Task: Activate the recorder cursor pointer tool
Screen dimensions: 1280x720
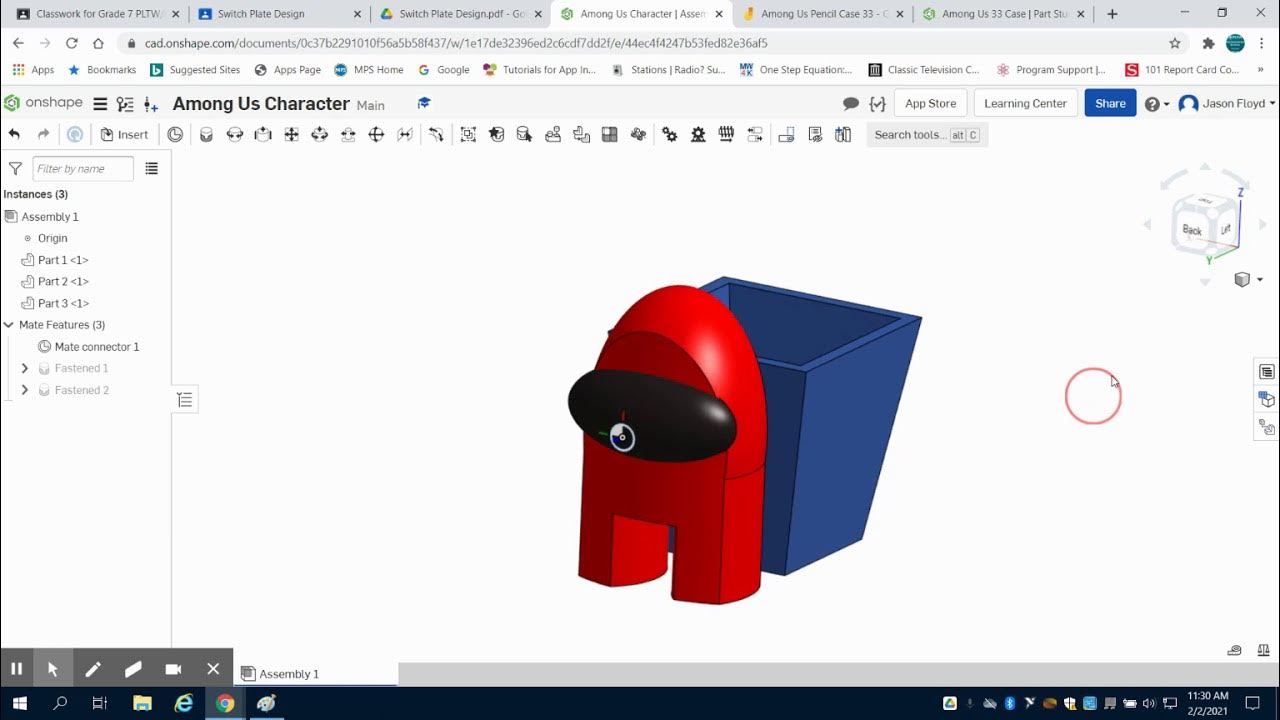Action: click(53, 669)
